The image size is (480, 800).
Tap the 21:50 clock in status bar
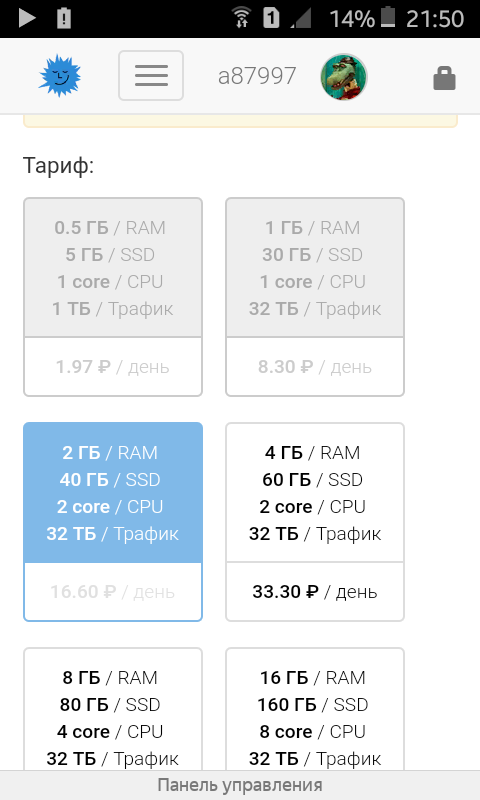[x=435, y=19]
